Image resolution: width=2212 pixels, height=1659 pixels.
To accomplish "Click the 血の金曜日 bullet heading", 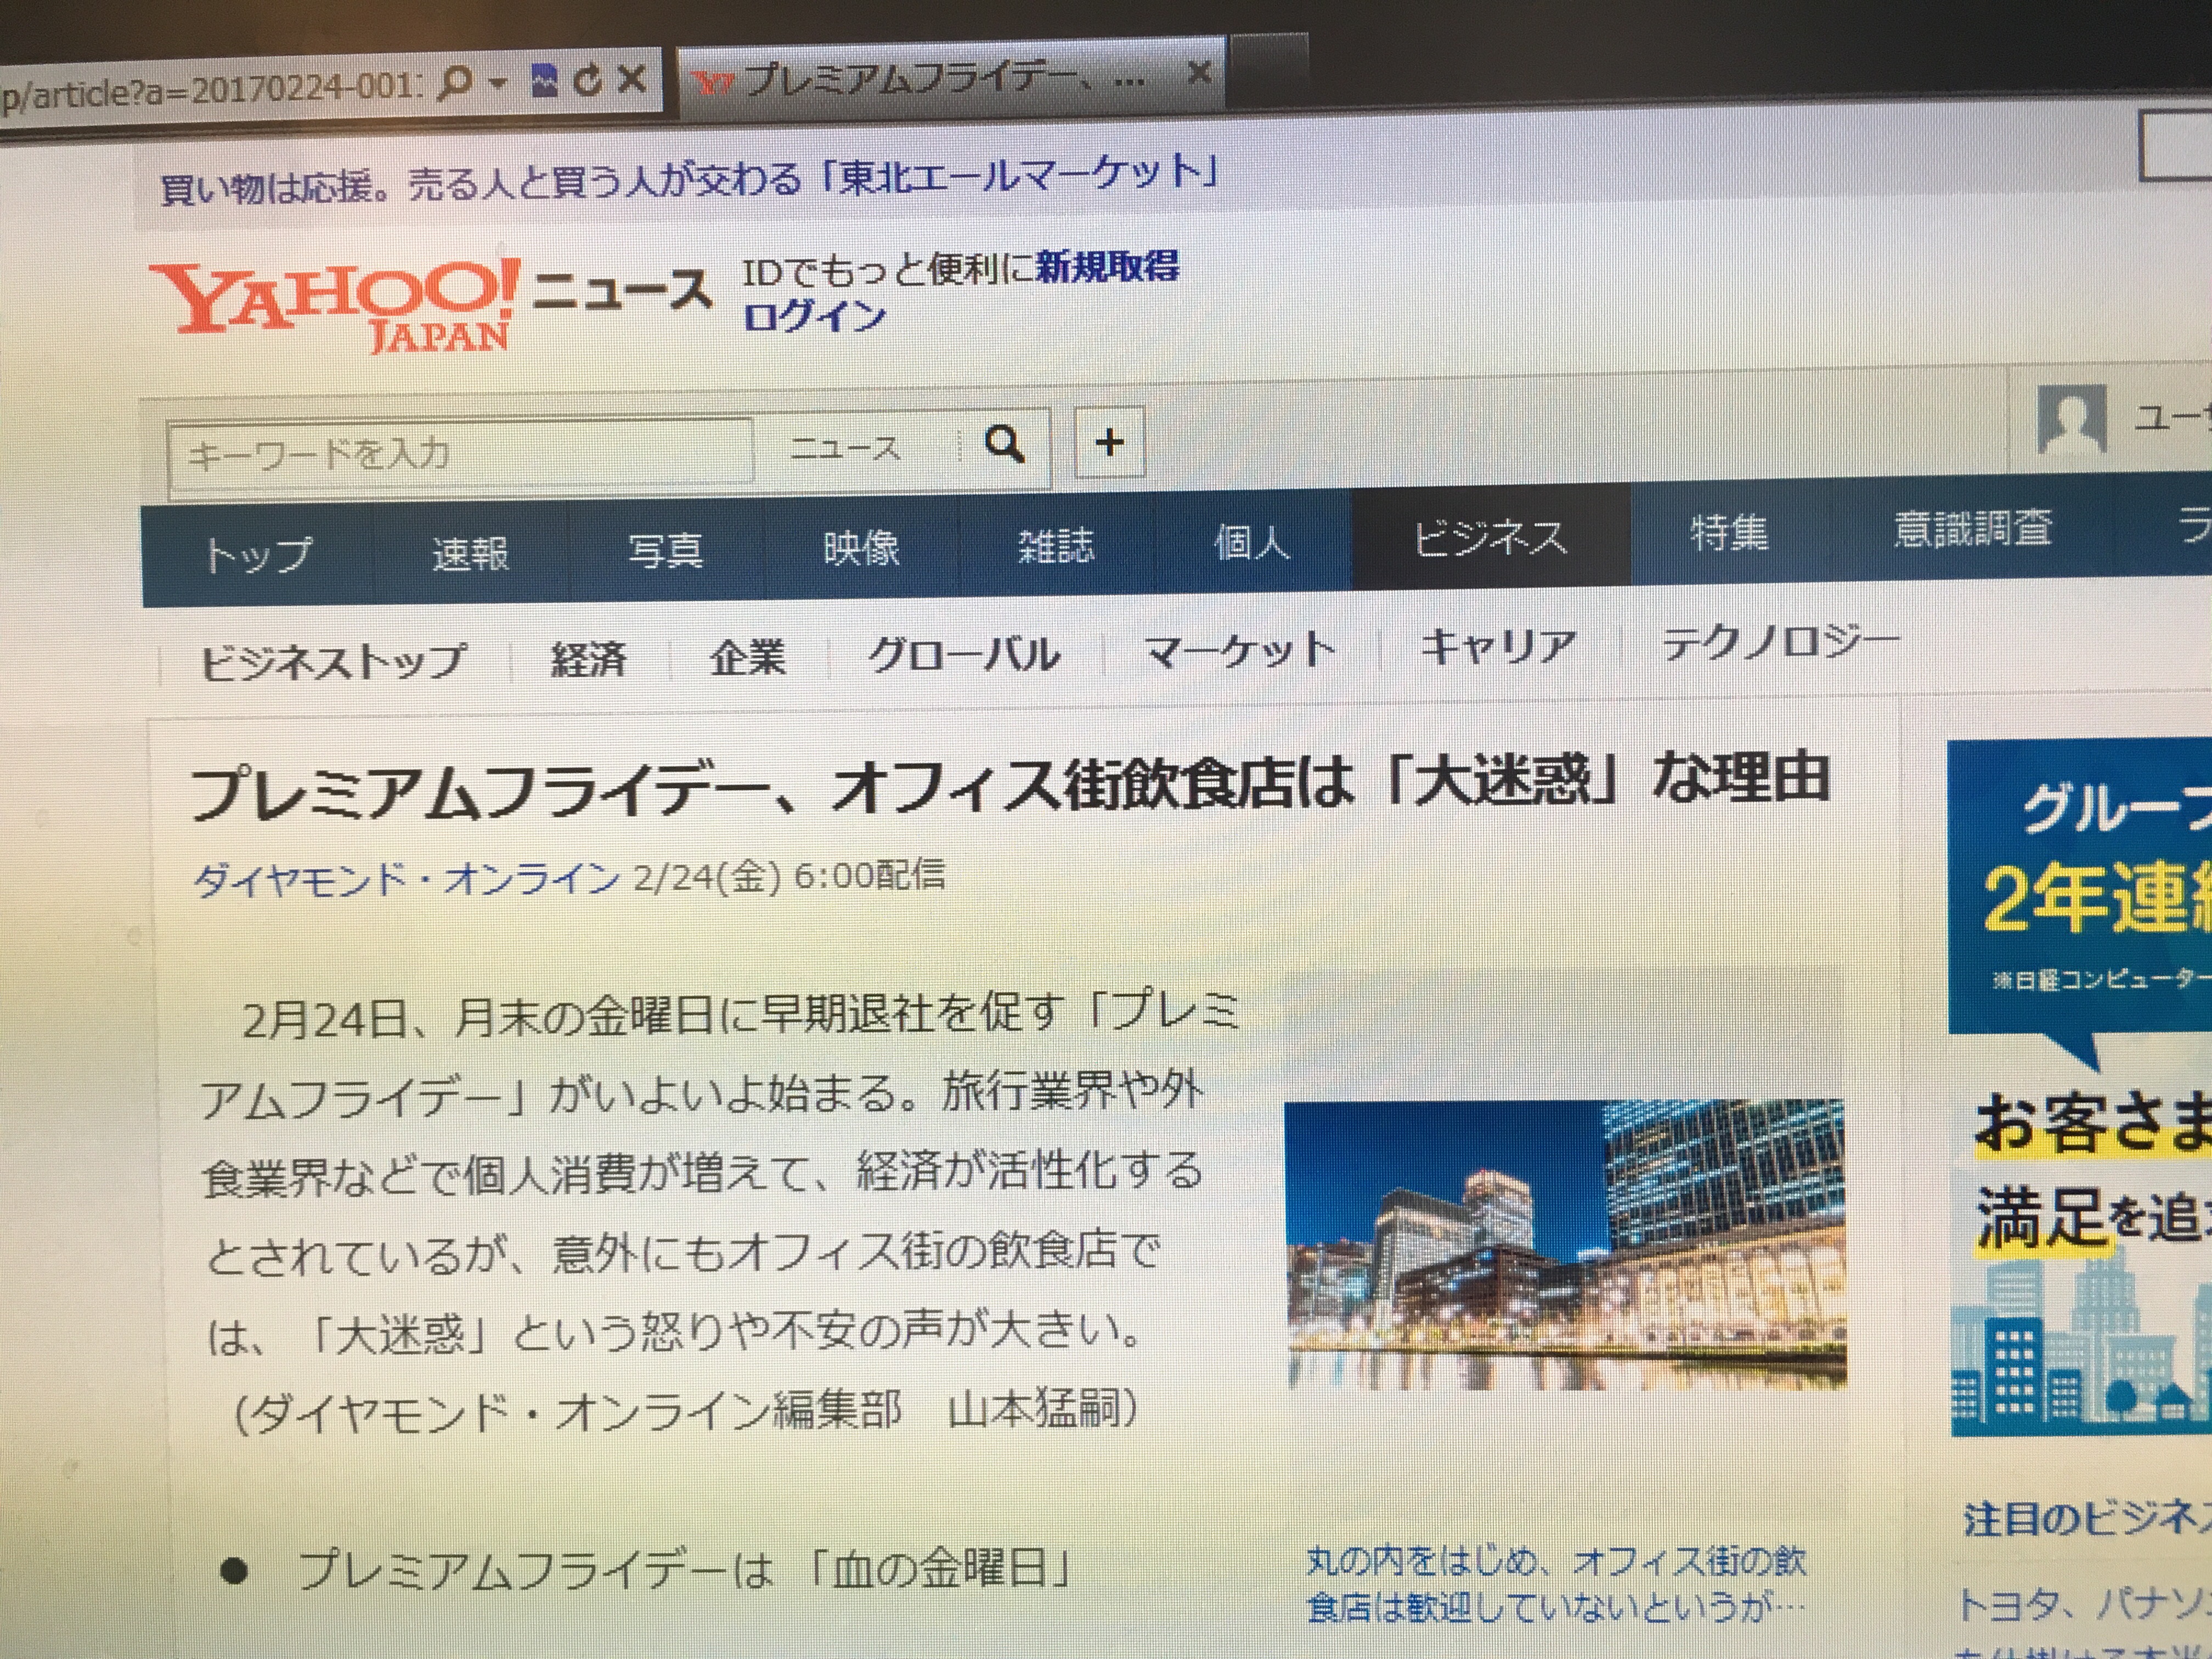I will coord(685,1568).
